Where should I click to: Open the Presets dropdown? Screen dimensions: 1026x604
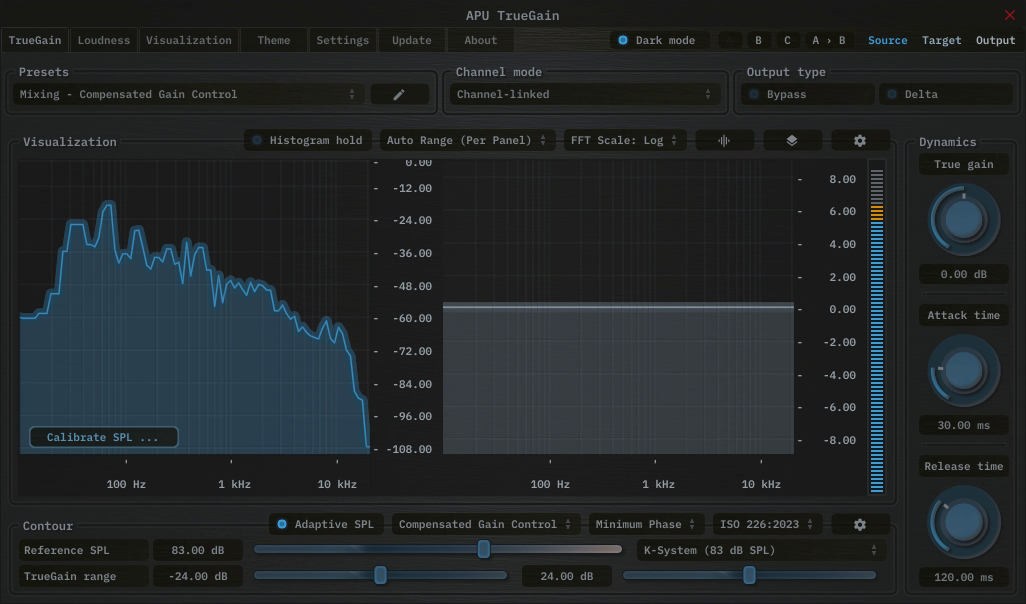coord(188,94)
